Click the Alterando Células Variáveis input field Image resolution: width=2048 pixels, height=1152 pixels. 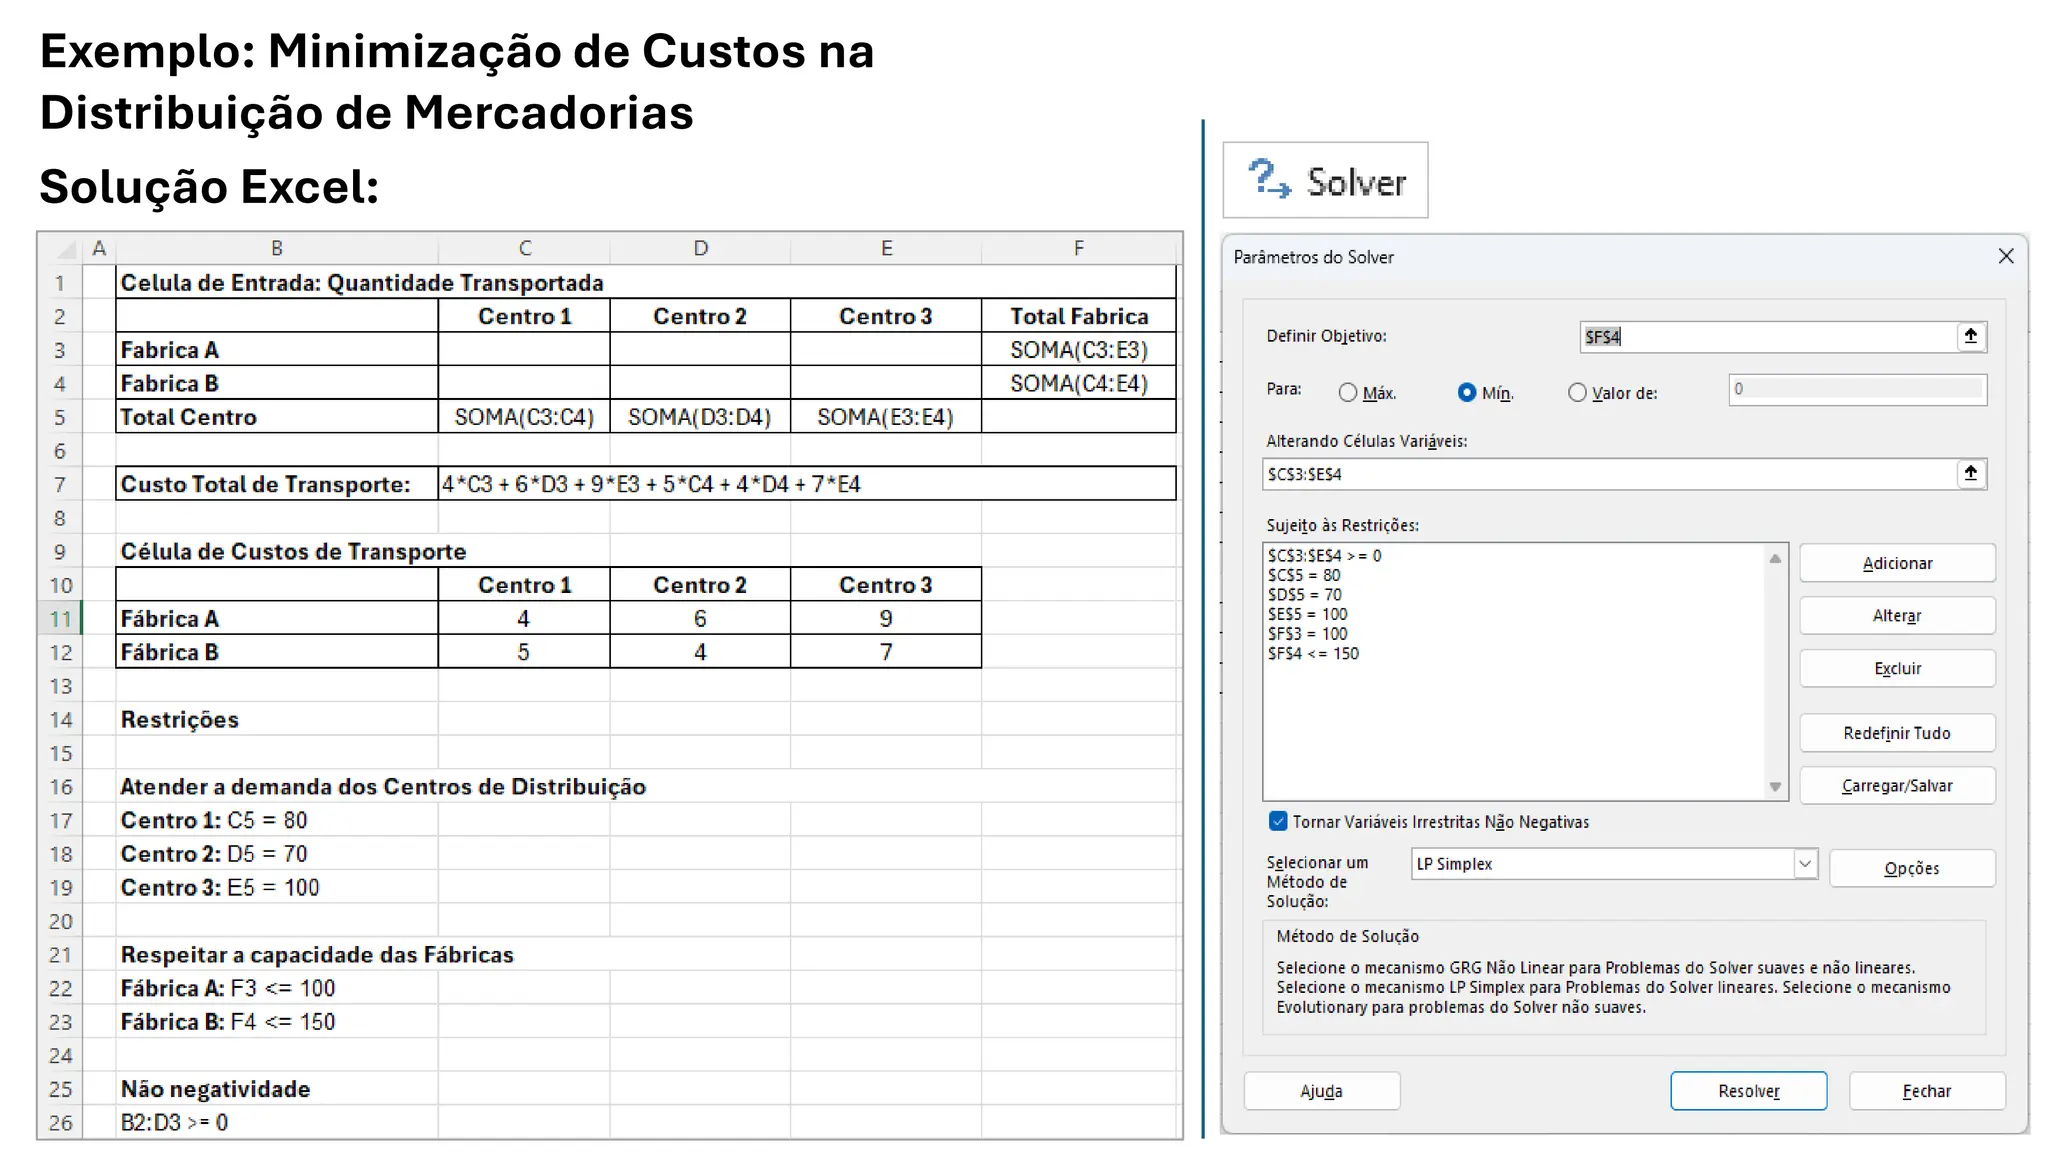click(1609, 474)
